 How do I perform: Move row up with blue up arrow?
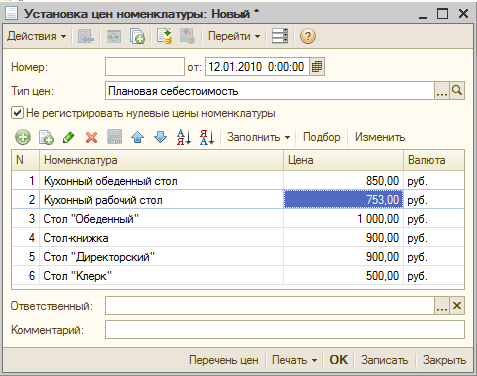[138, 137]
